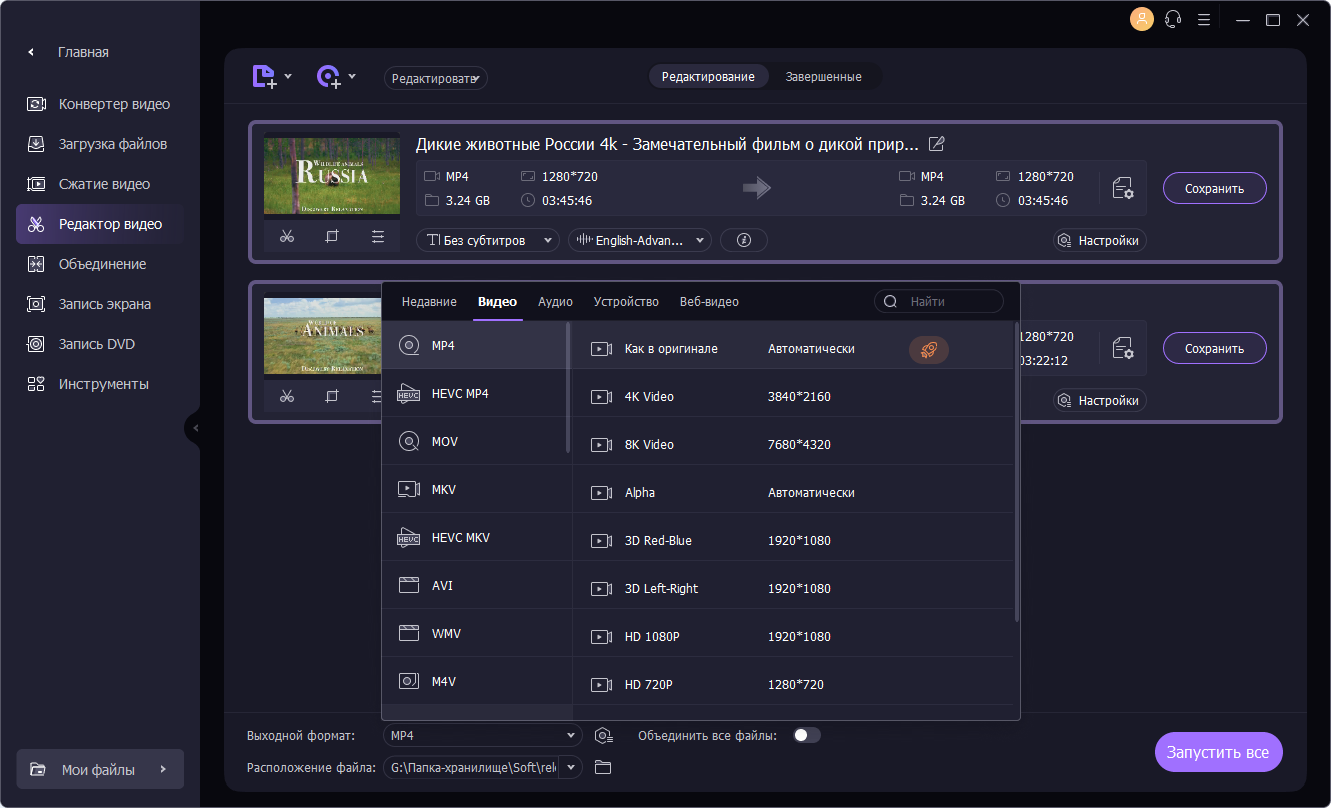Open the output format MP4 dropdown

click(x=483, y=735)
